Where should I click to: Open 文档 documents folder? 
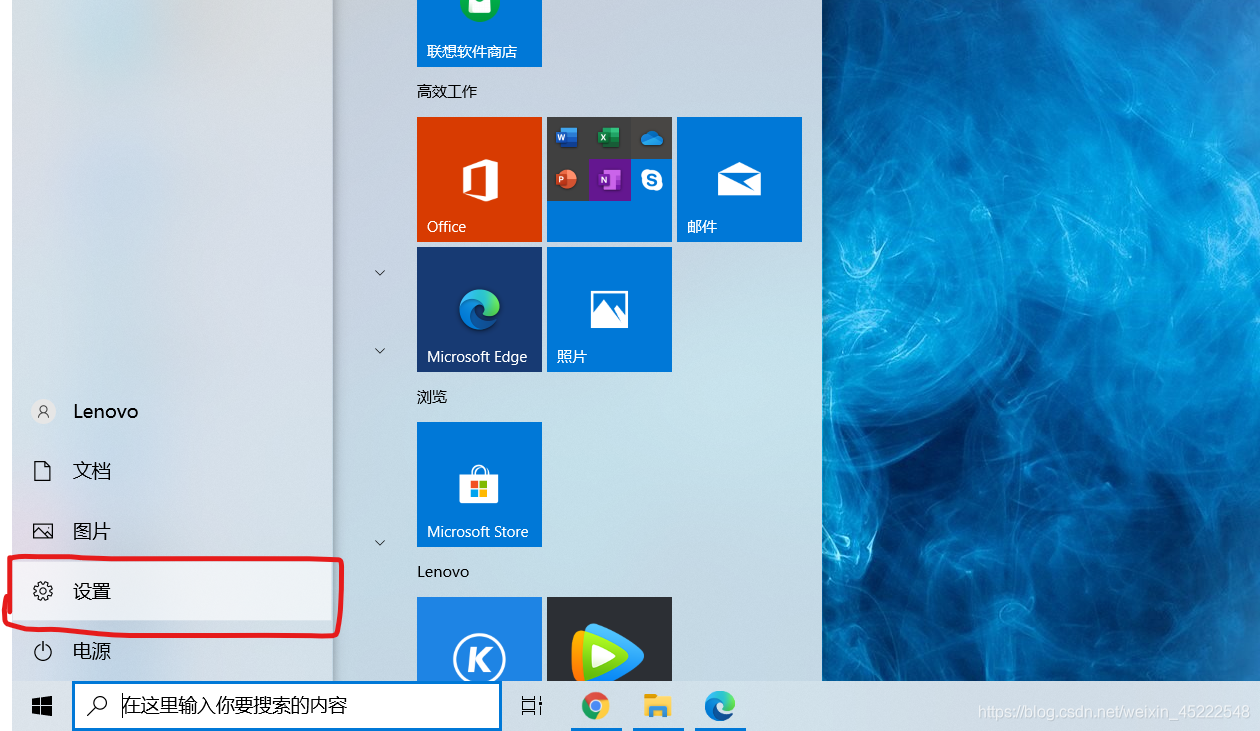(x=172, y=471)
